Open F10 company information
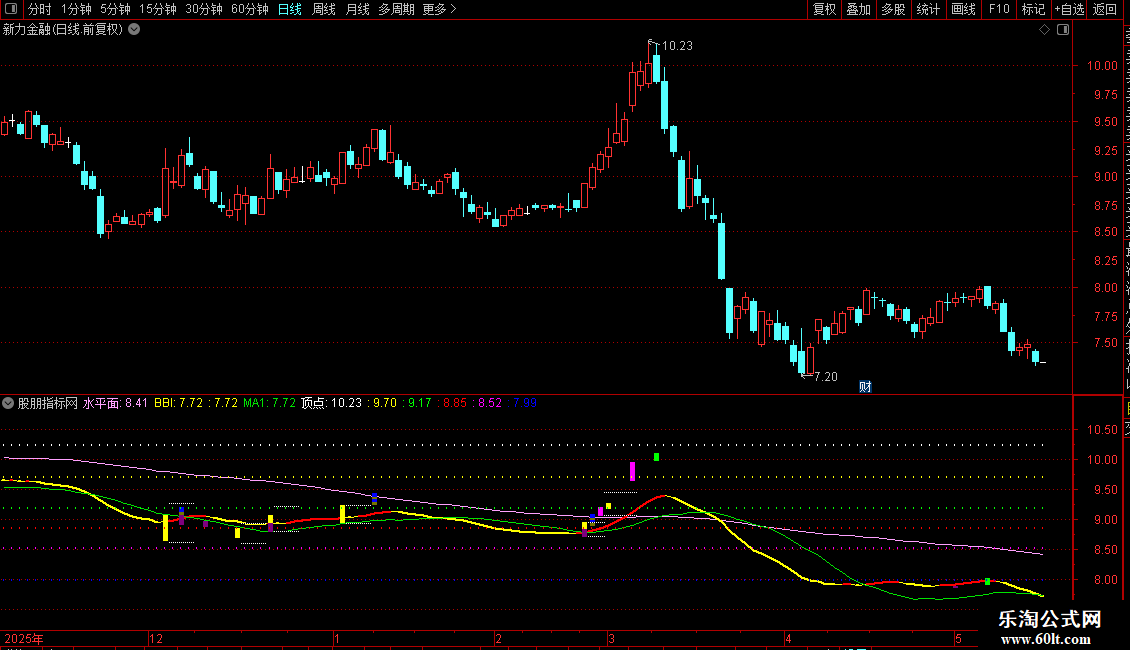Screen dimensions: 1130x650 click(999, 9)
